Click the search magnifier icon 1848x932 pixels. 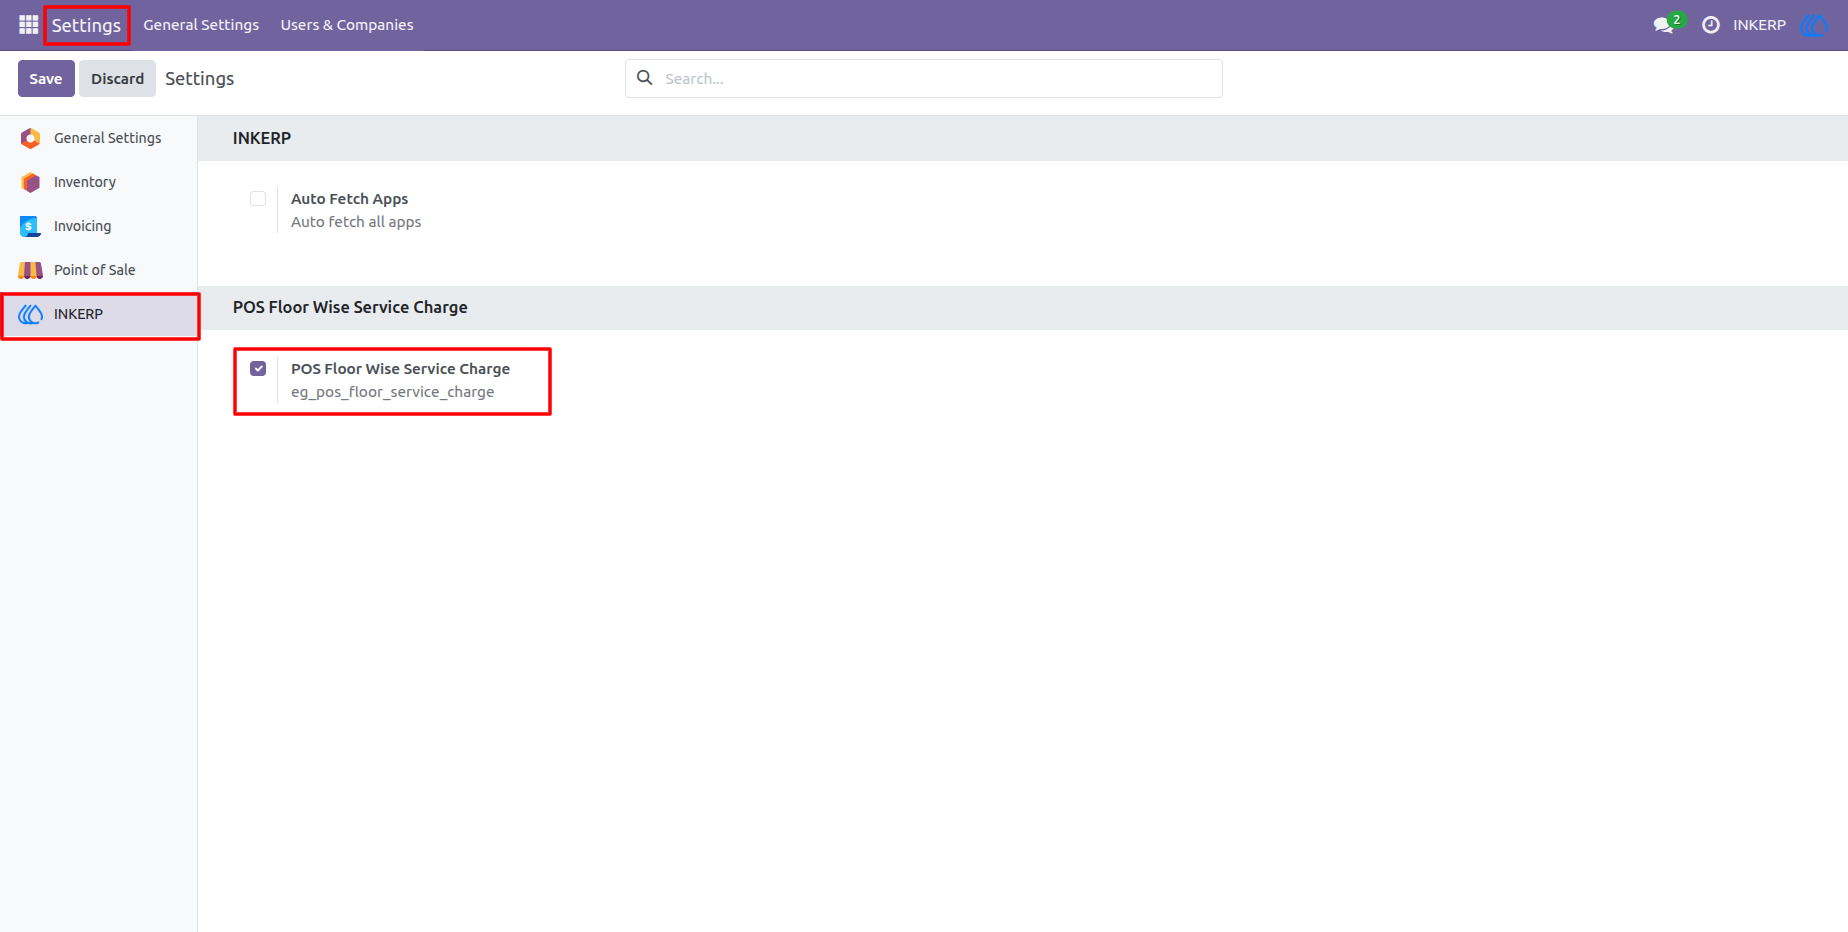pyautogui.click(x=645, y=78)
